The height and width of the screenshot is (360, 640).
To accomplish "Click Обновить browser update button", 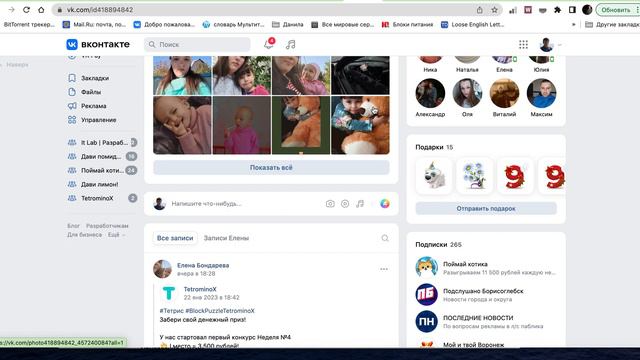I will [616, 10].
